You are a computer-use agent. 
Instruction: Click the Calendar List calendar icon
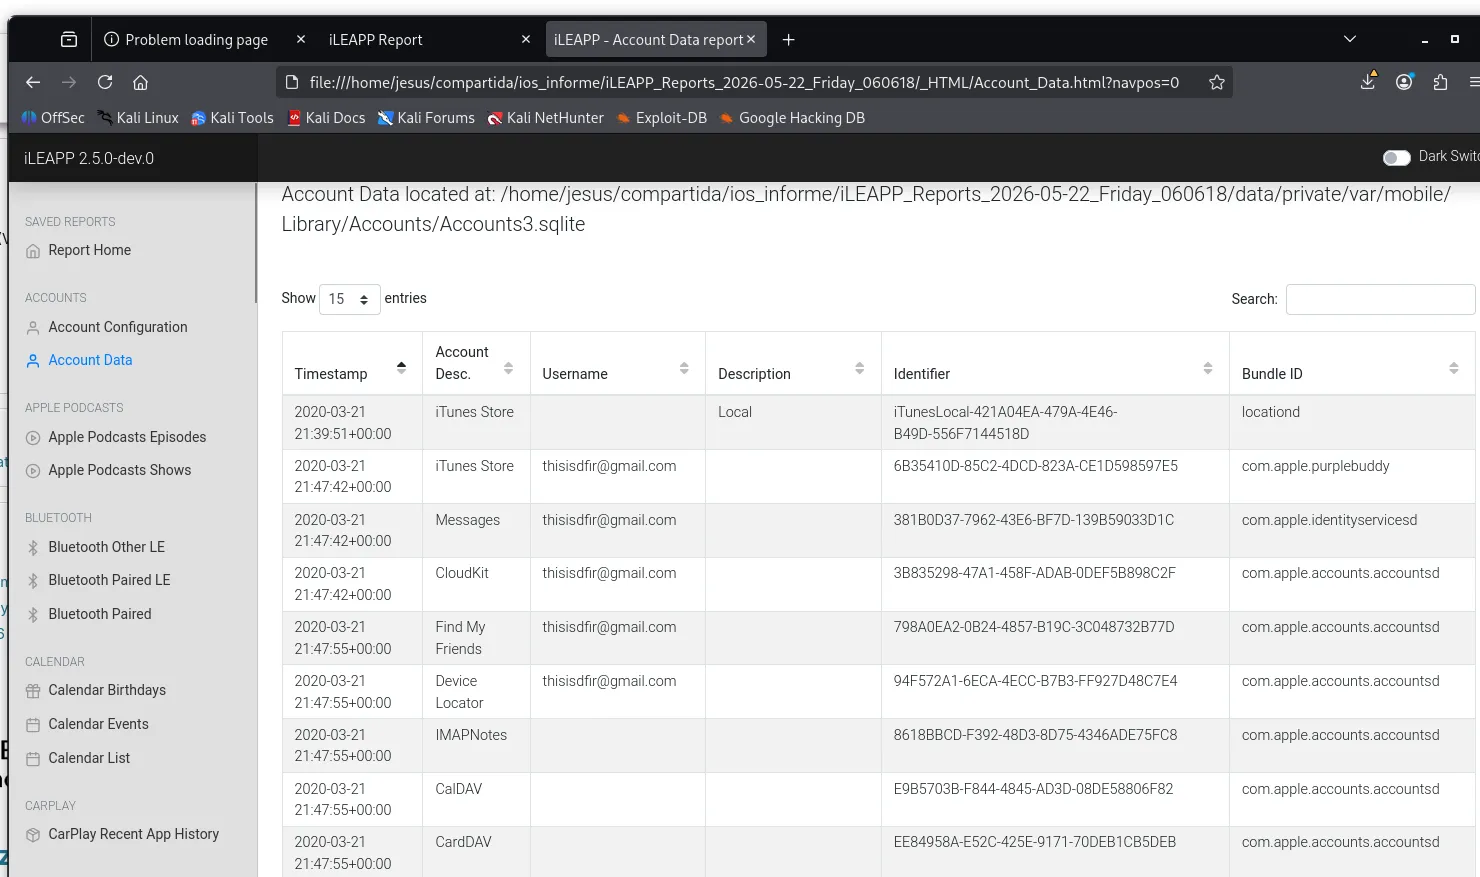tap(33, 759)
